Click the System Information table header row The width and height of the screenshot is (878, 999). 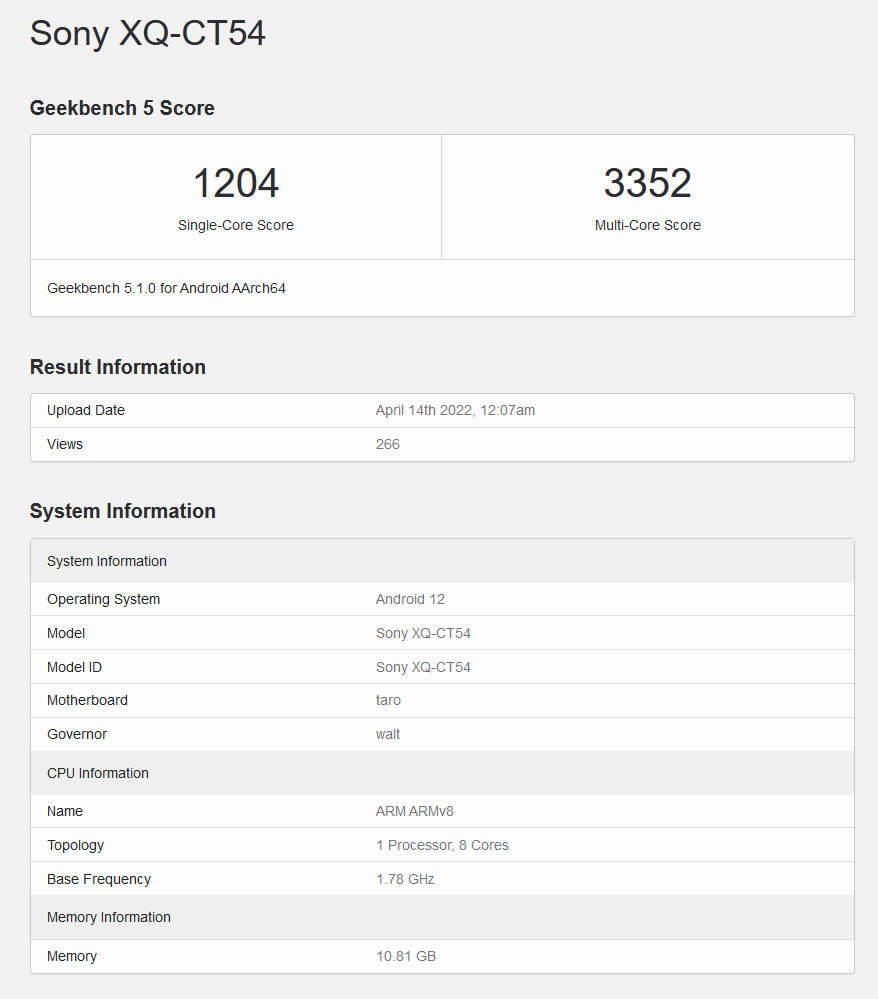442,561
